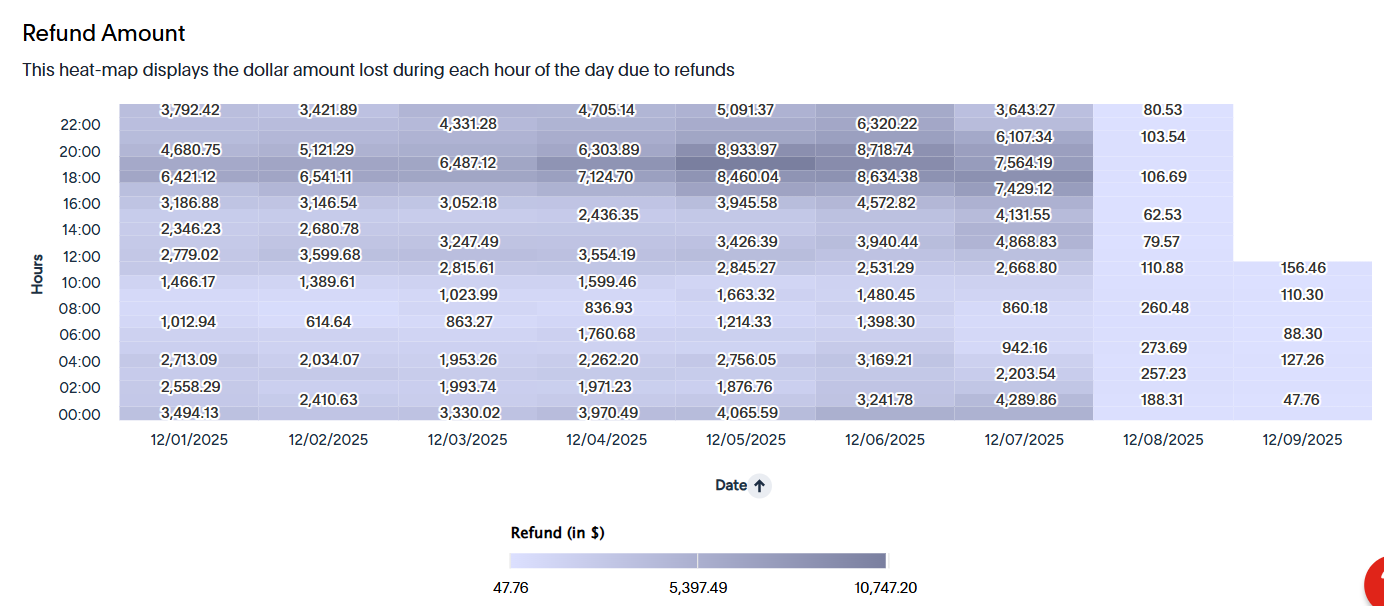Screen dimensions: 1384x606
Task: Click the 6,487.12 cell on 12/03/2025
Action: point(467,163)
